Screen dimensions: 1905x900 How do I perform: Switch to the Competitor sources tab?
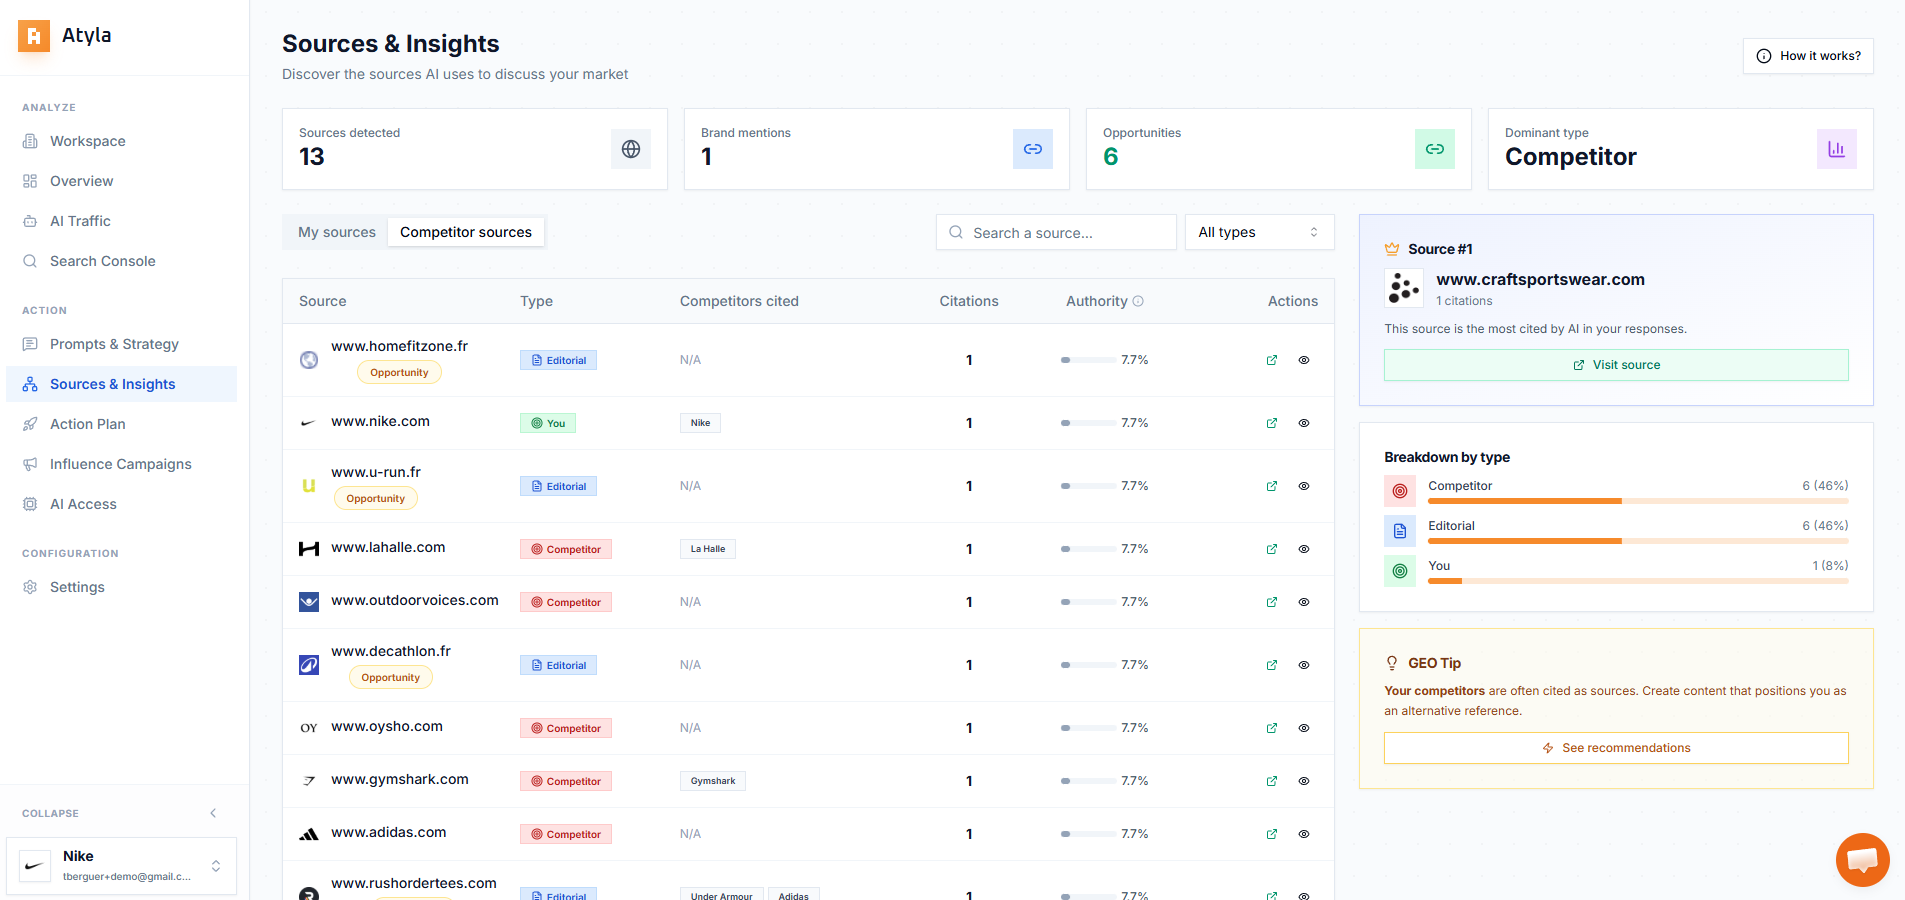(x=465, y=232)
